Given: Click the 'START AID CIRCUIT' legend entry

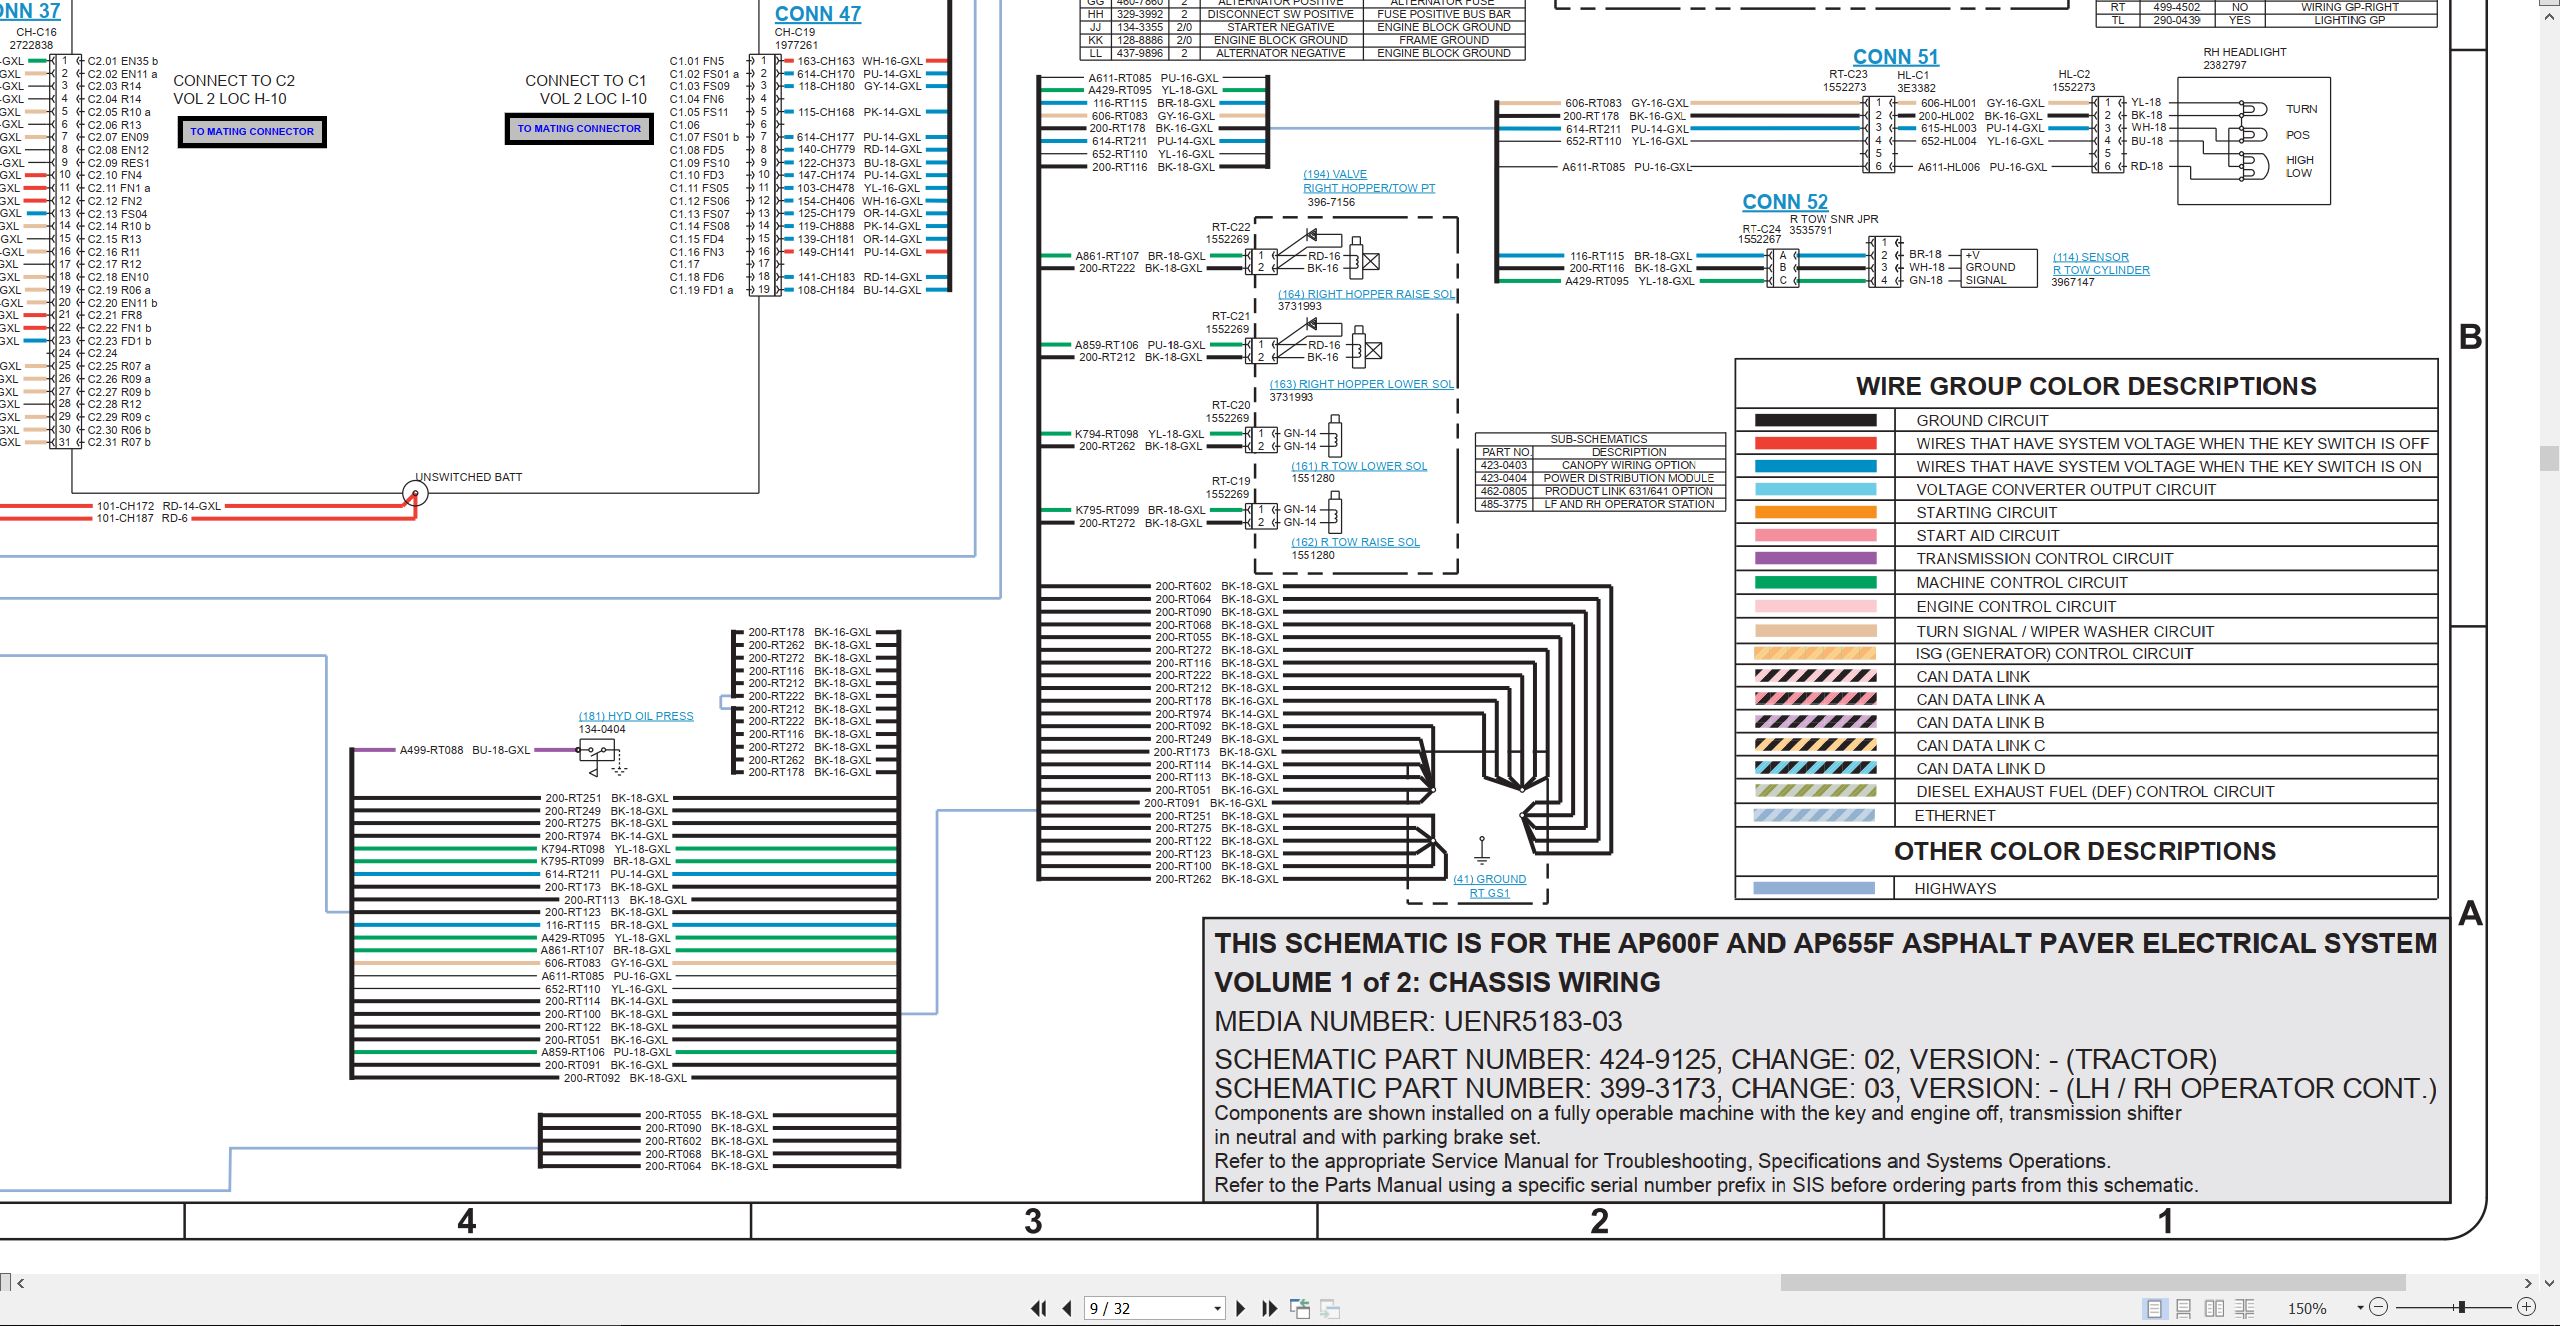Looking at the screenshot, I should click(x=1987, y=536).
